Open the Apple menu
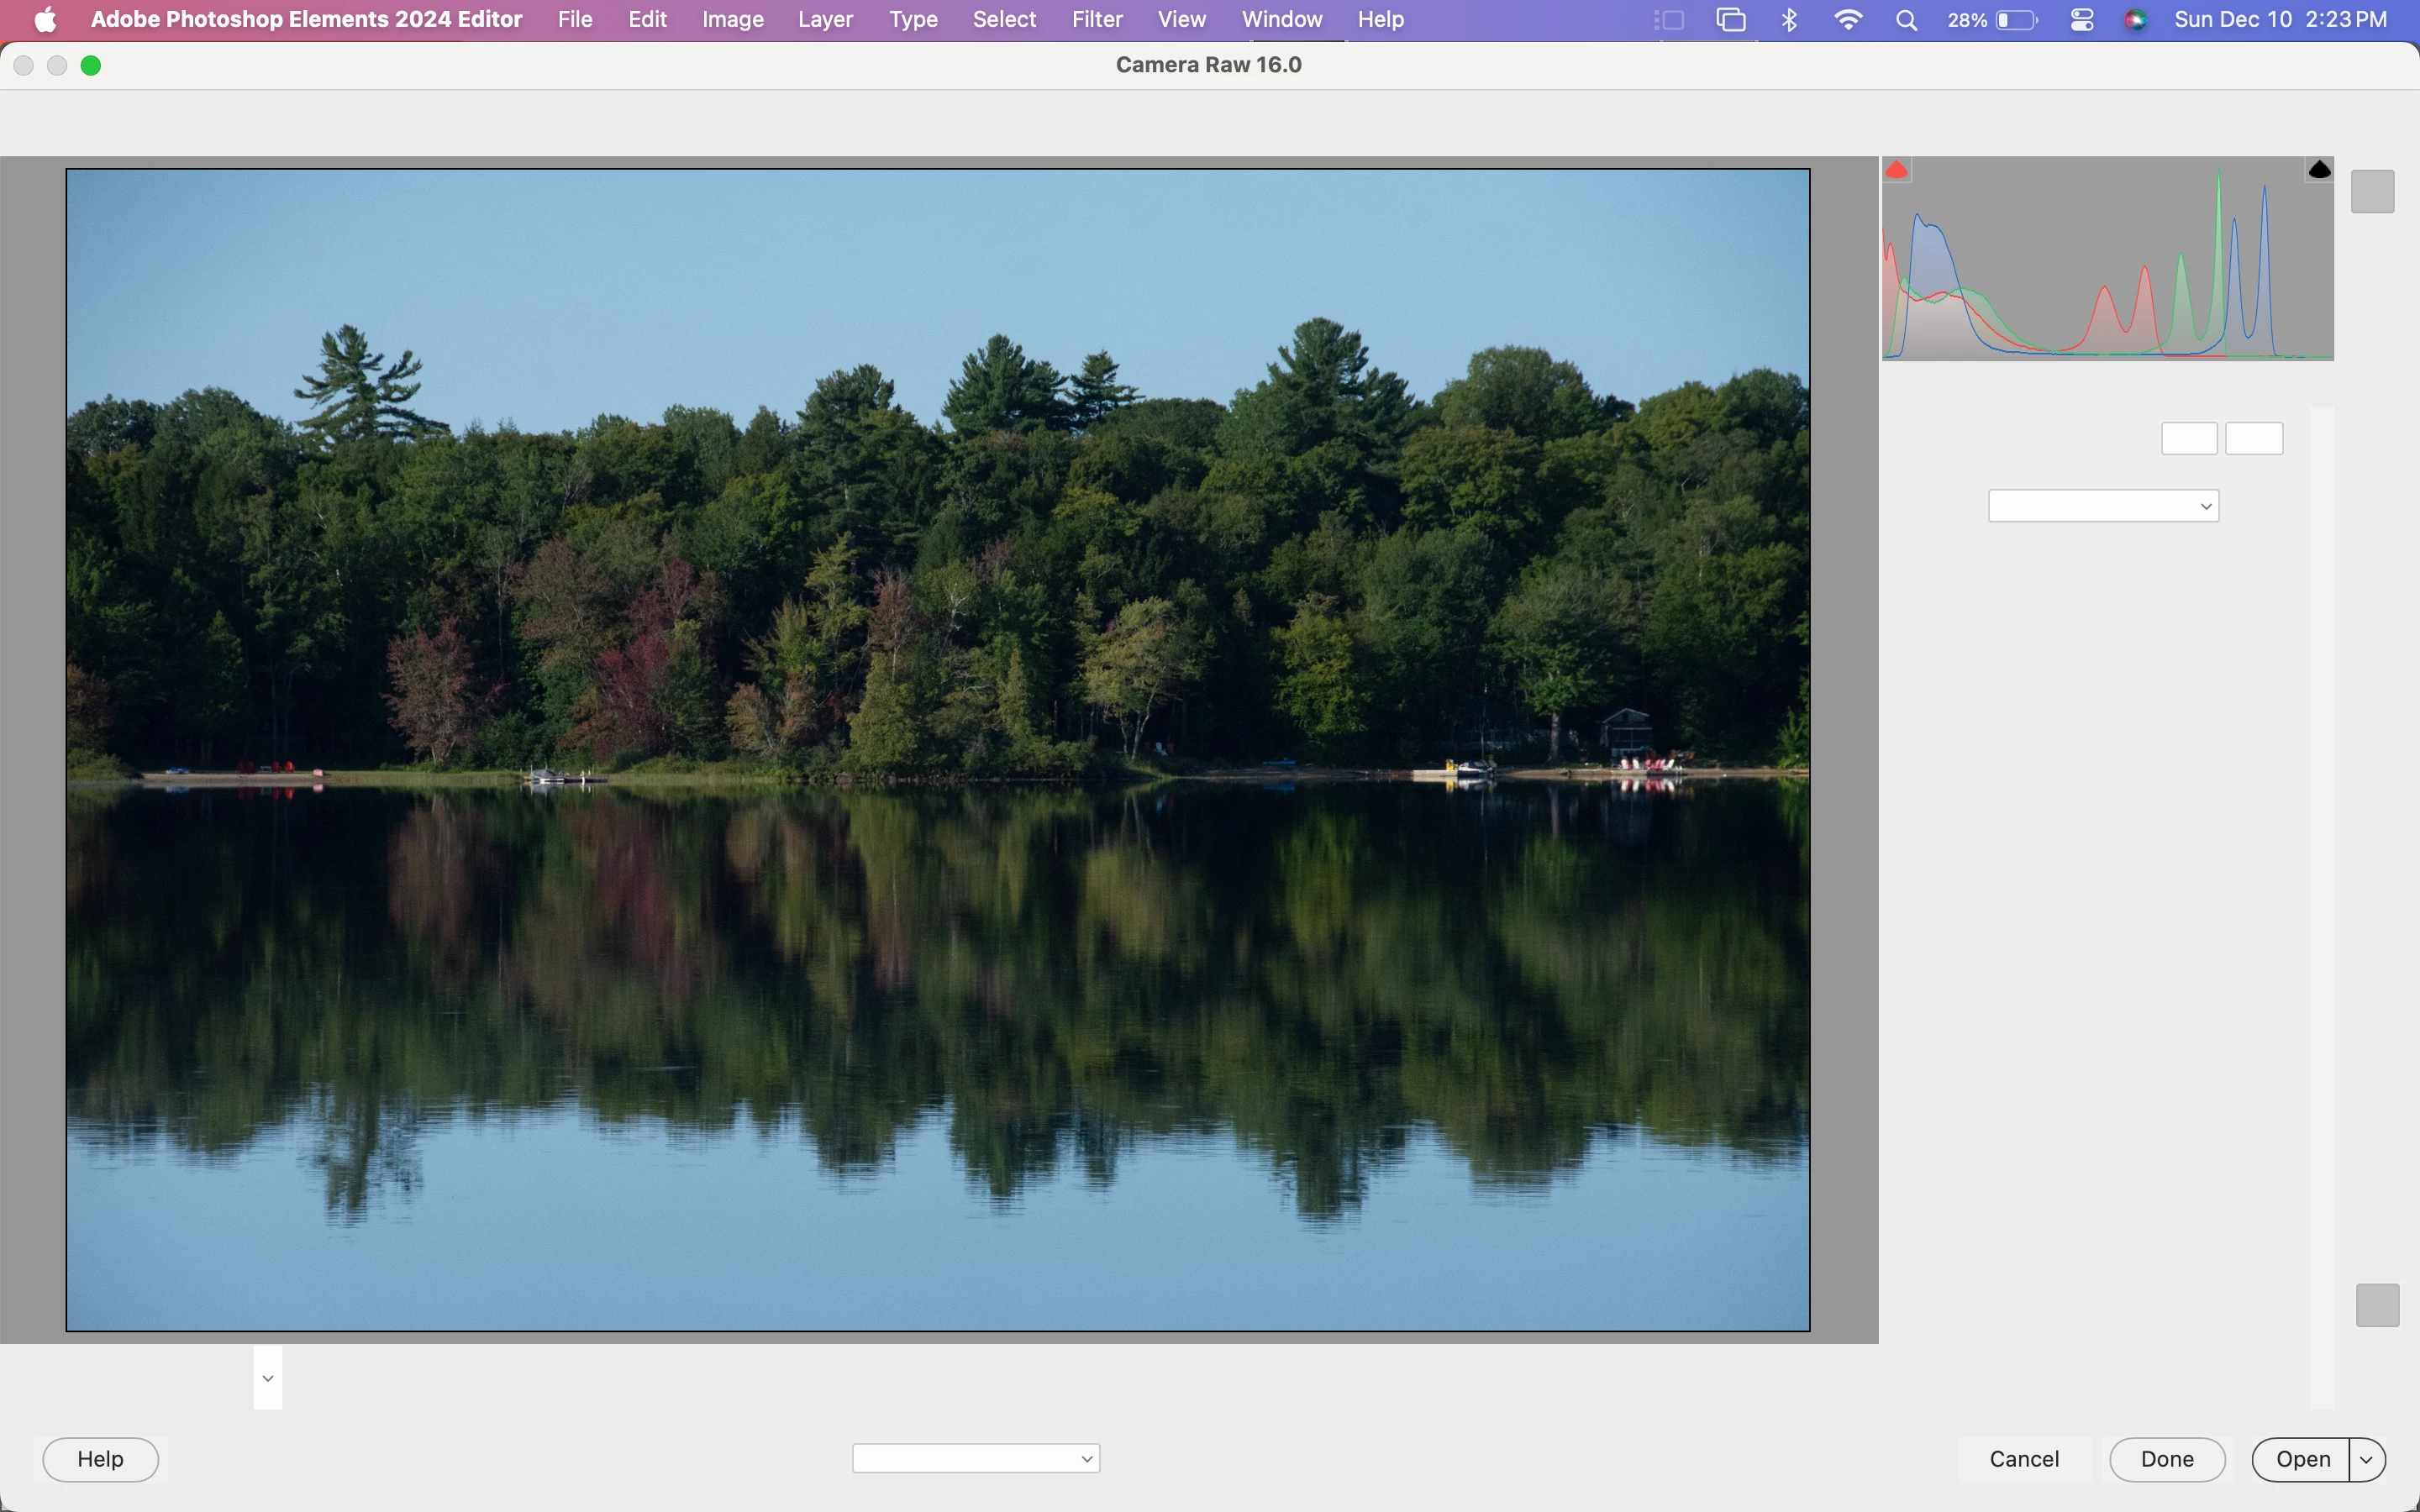Screen dimensions: 2420x1512 tap(45, 20)
